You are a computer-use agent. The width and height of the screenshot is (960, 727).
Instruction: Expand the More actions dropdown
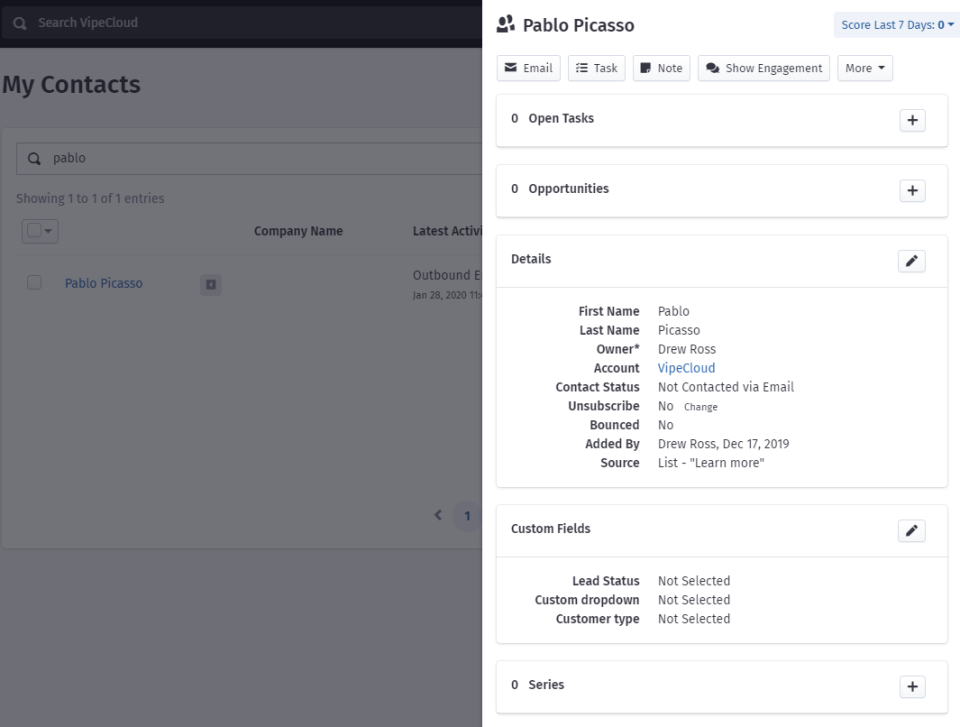click(864, 68)
